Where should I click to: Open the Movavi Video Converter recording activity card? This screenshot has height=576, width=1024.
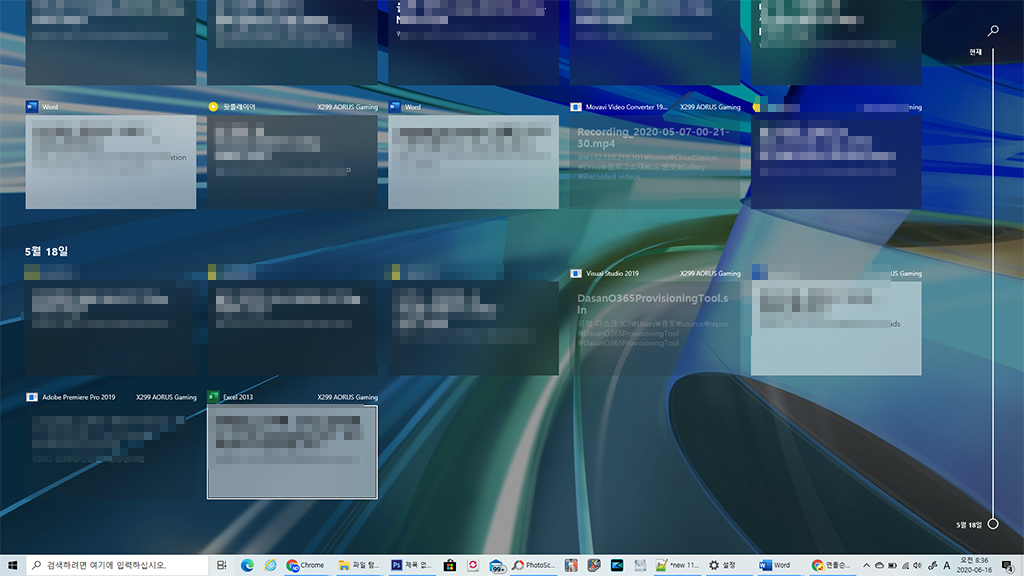(x=655, y=162)
